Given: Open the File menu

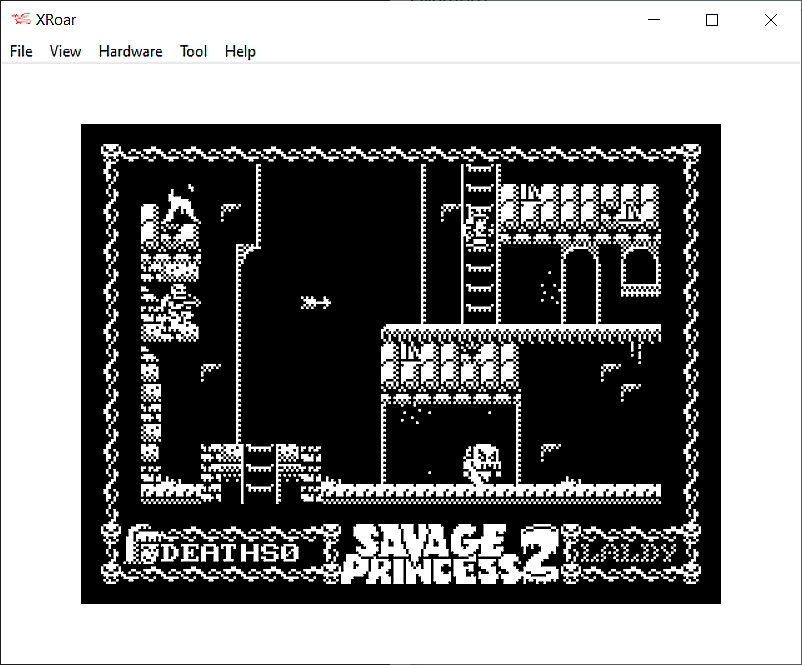Looking at the screenshot, I should [21, 51].
